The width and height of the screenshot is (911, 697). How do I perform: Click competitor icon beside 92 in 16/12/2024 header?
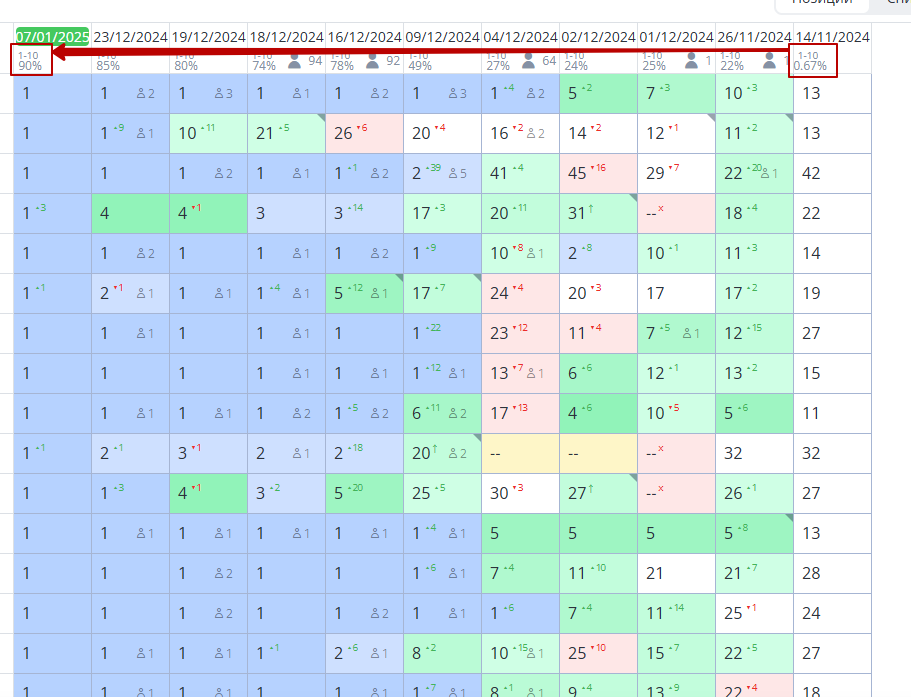point(373,60)
